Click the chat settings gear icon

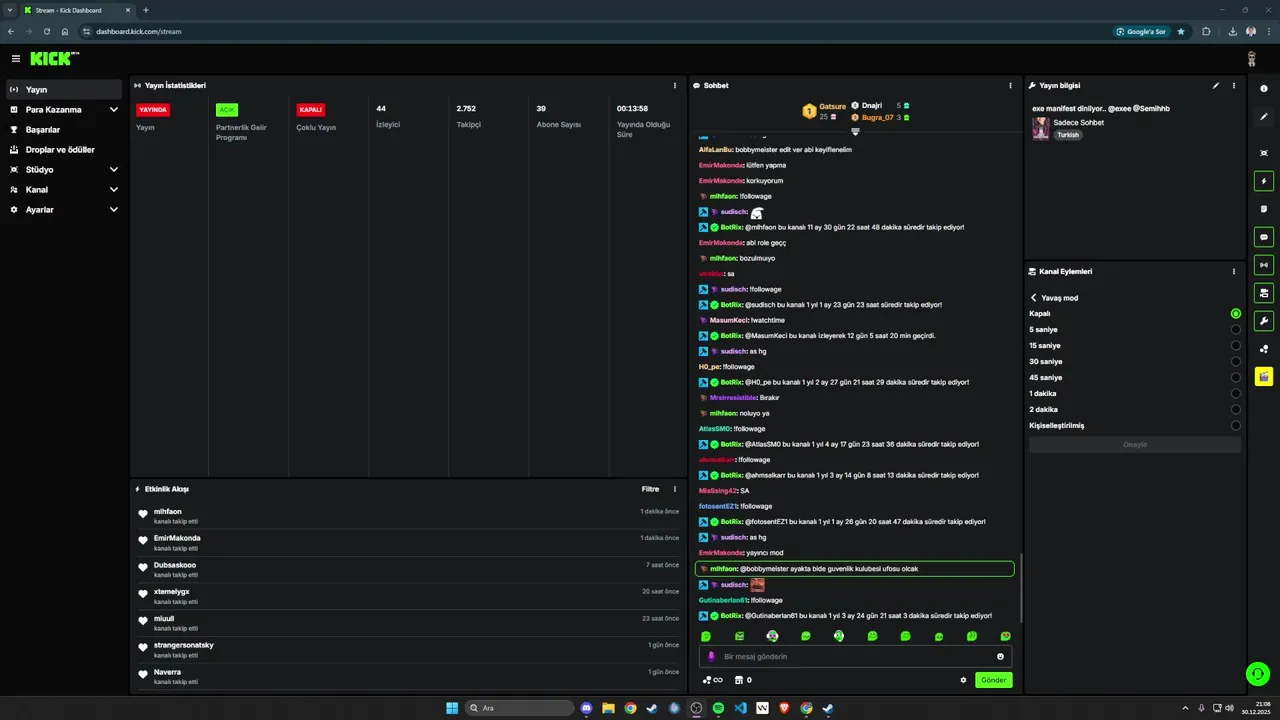point(964,680)
